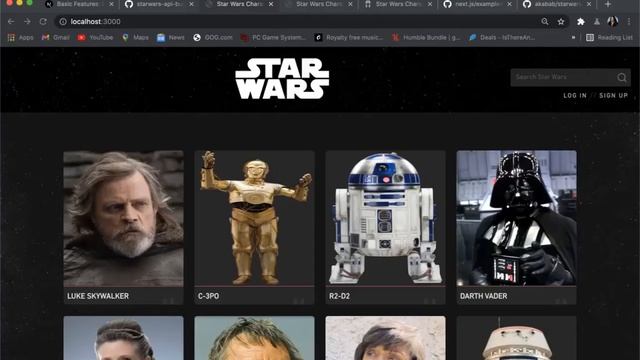
Task: Open the Luke Skywalker portrait
Action: pyautogui.click(x=124, y=218)
